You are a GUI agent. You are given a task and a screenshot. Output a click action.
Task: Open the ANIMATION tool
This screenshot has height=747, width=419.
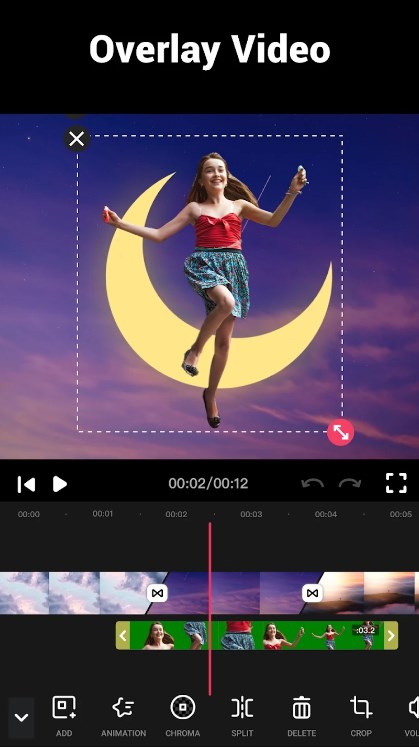click(123, 716)
